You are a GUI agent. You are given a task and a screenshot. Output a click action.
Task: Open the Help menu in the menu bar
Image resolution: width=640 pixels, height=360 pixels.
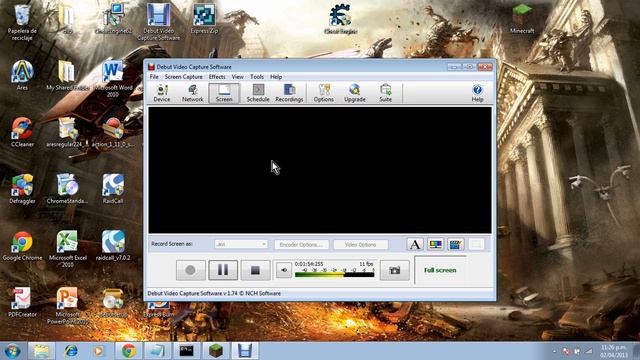(276, 77)
